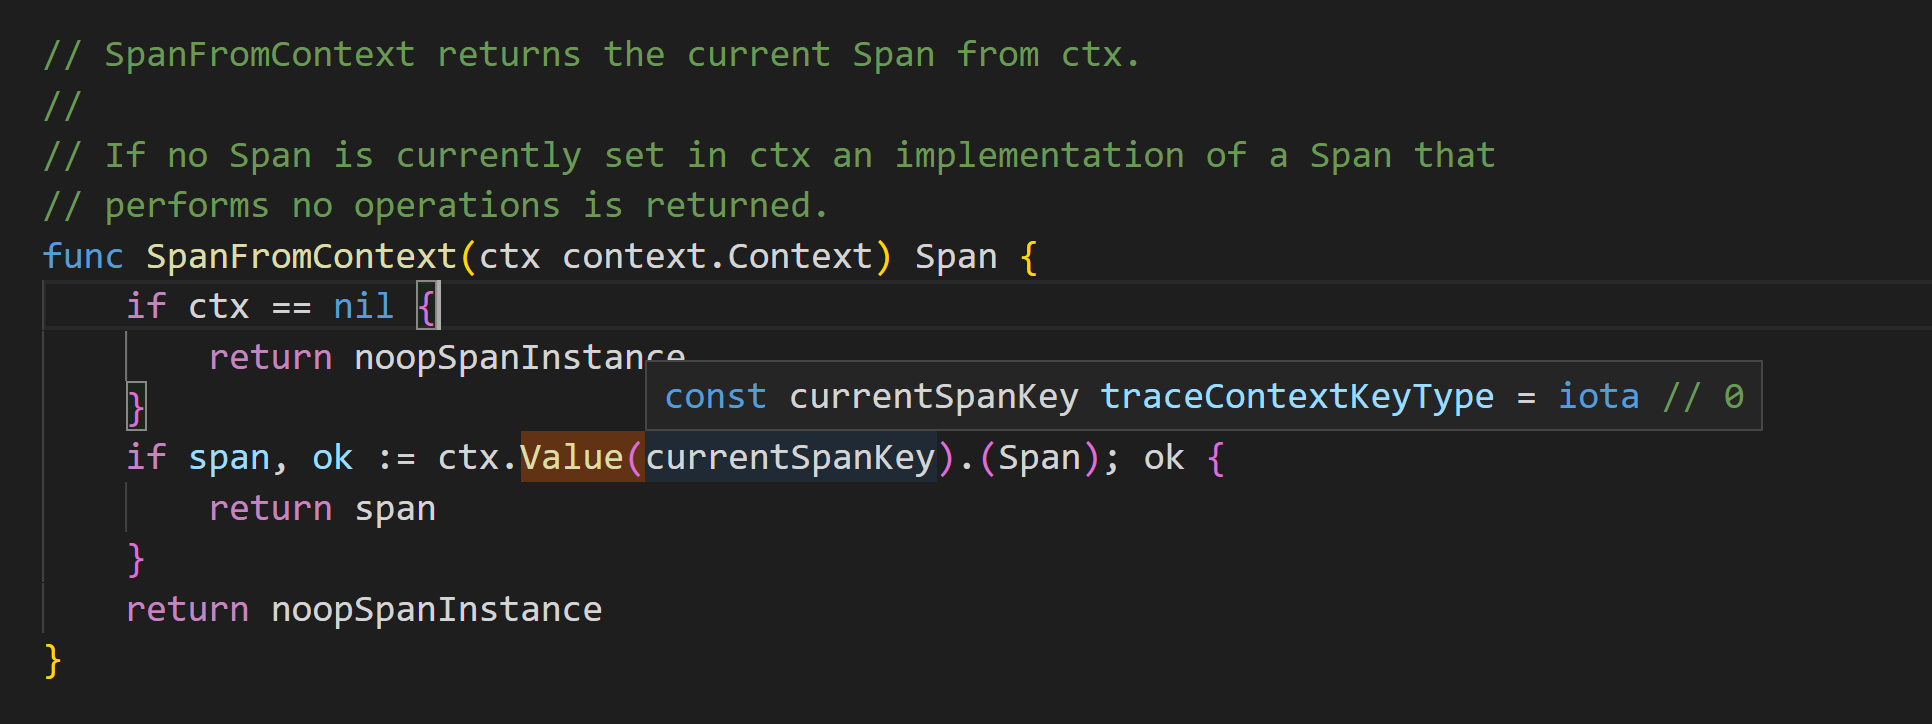Click the comment line starting with performs

pos(436,206)
